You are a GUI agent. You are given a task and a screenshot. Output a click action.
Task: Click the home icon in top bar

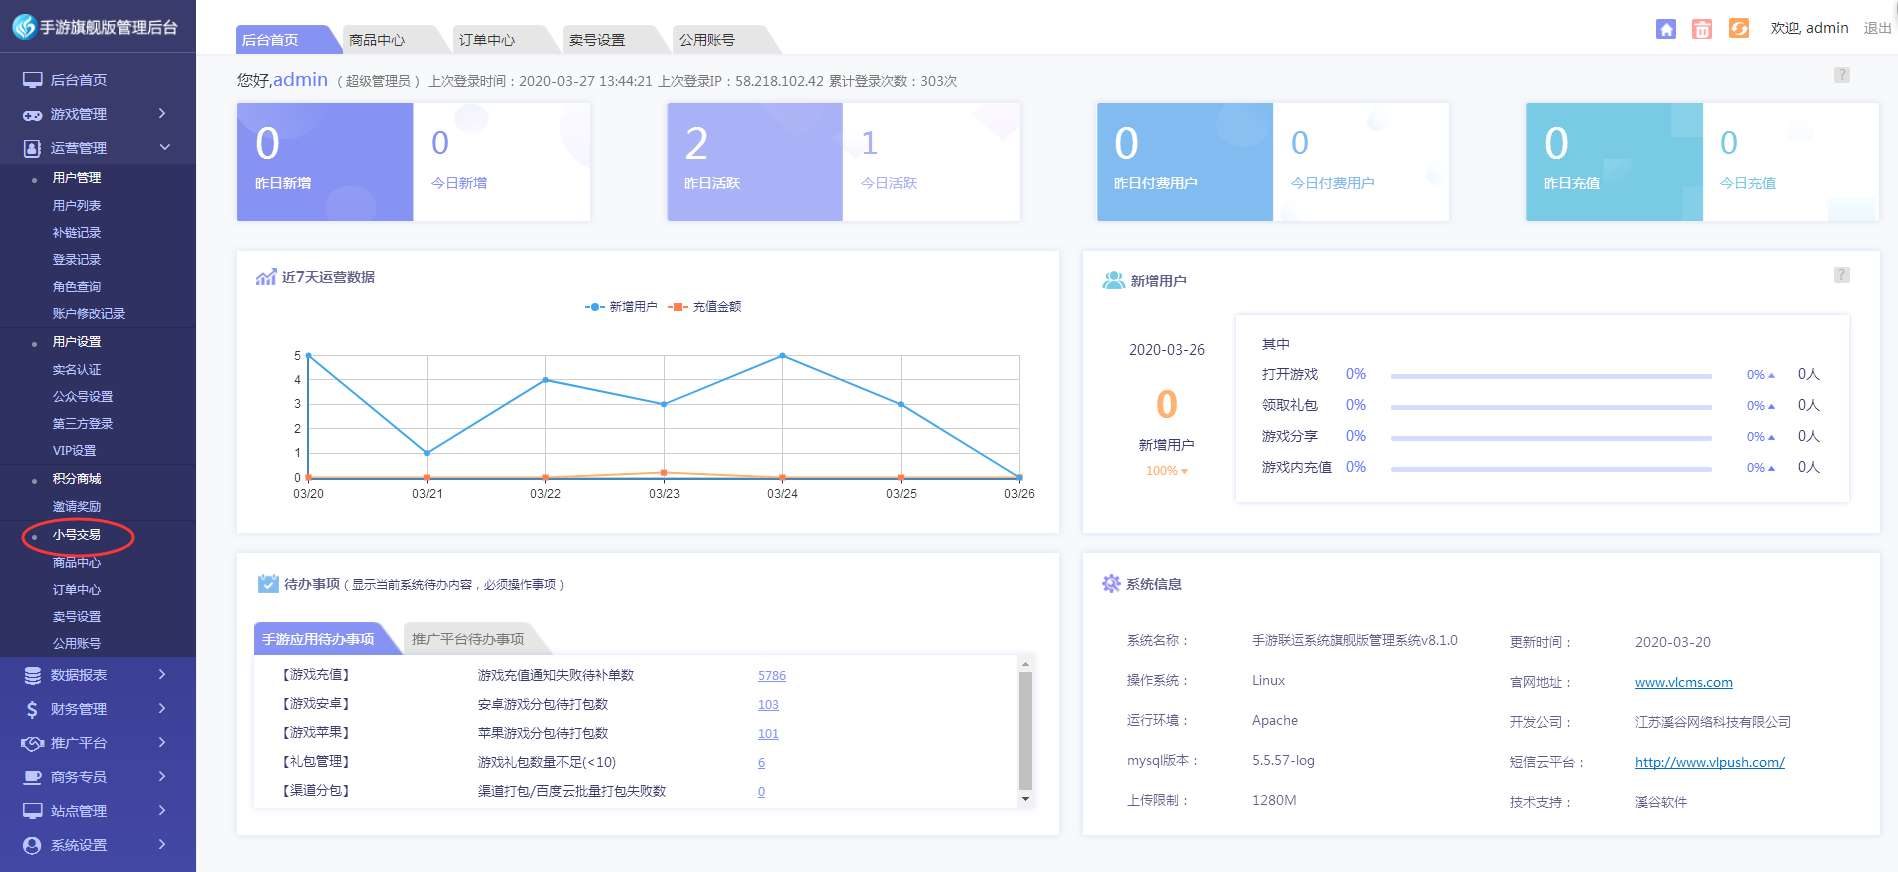1666,29
